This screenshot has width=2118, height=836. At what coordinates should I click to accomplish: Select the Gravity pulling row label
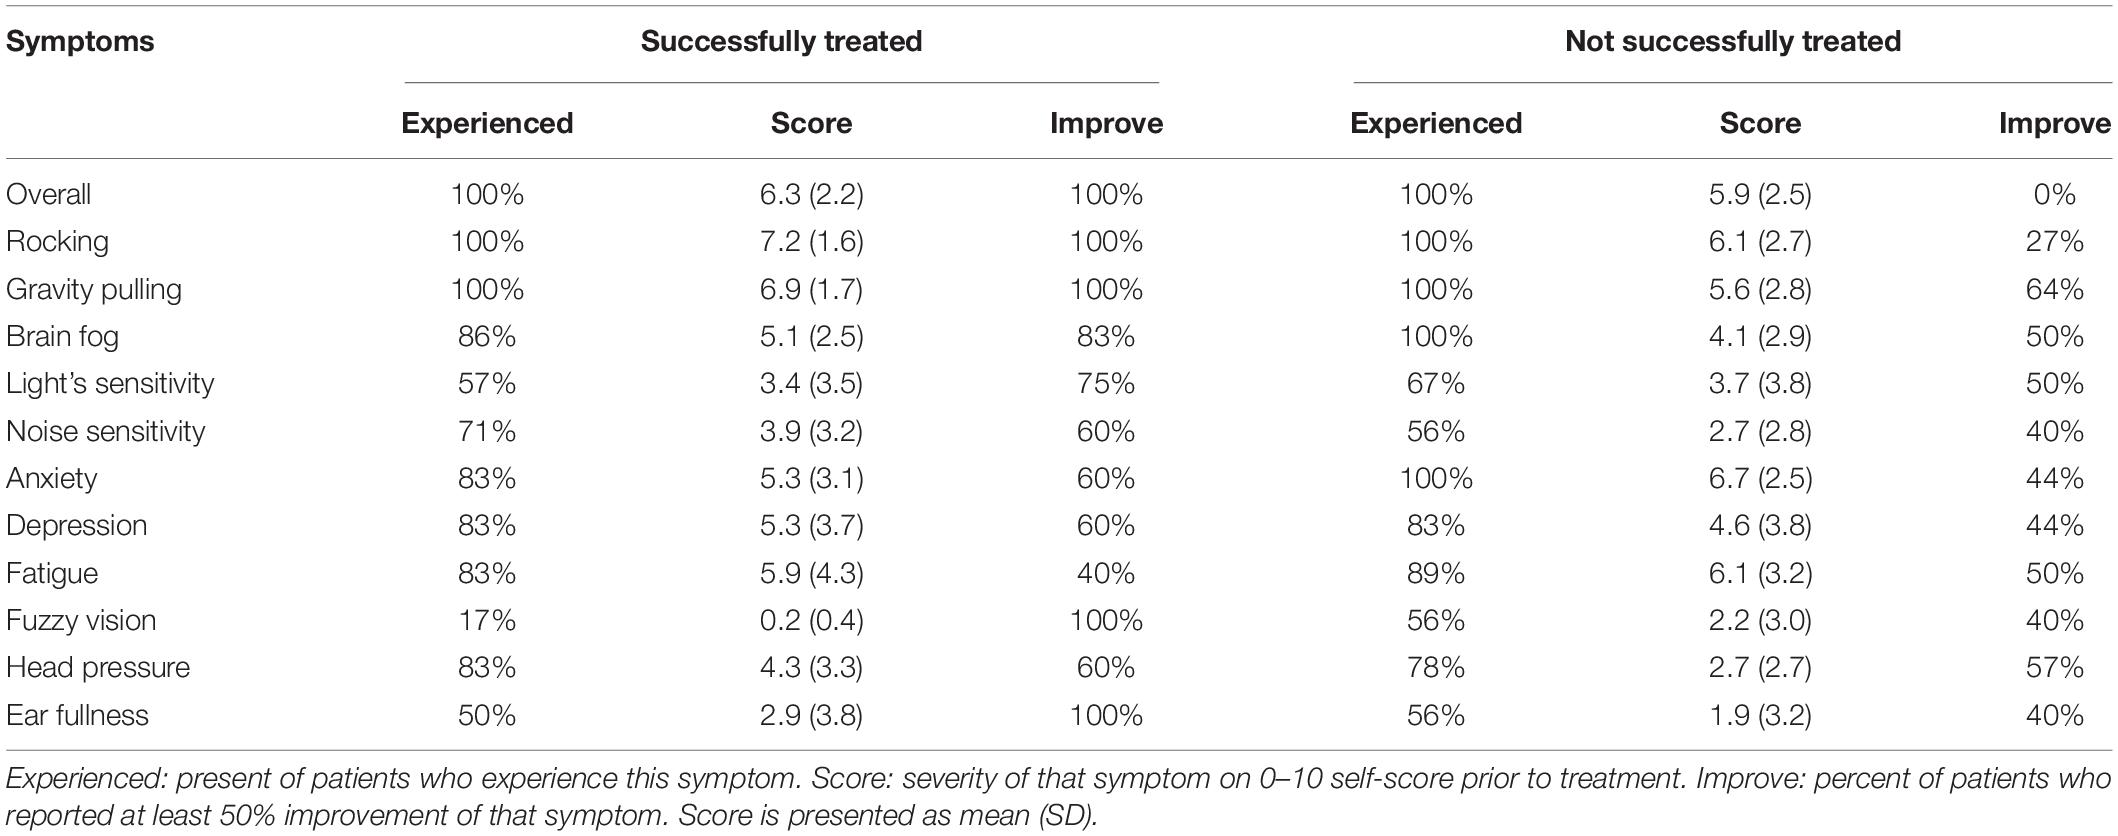94,290
